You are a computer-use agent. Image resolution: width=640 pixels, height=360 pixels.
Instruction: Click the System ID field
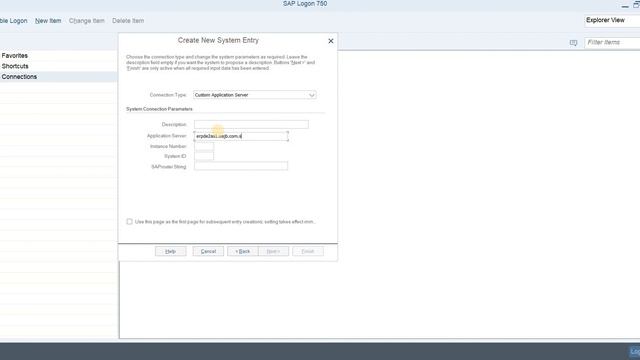click(x=204, y=156)
